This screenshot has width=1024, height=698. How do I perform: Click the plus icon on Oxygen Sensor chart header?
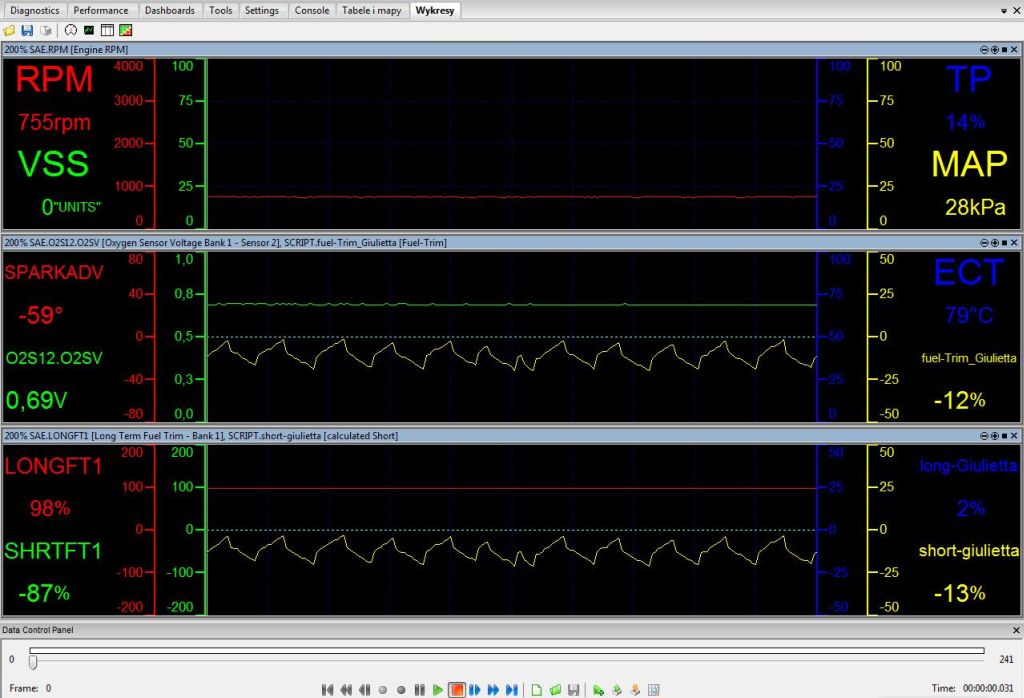(x=993, y=243)
